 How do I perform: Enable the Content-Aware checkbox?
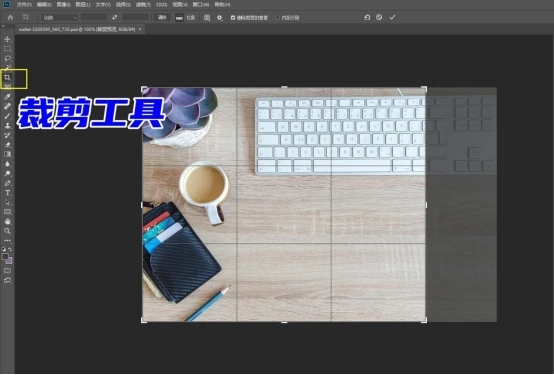[277, 18]
